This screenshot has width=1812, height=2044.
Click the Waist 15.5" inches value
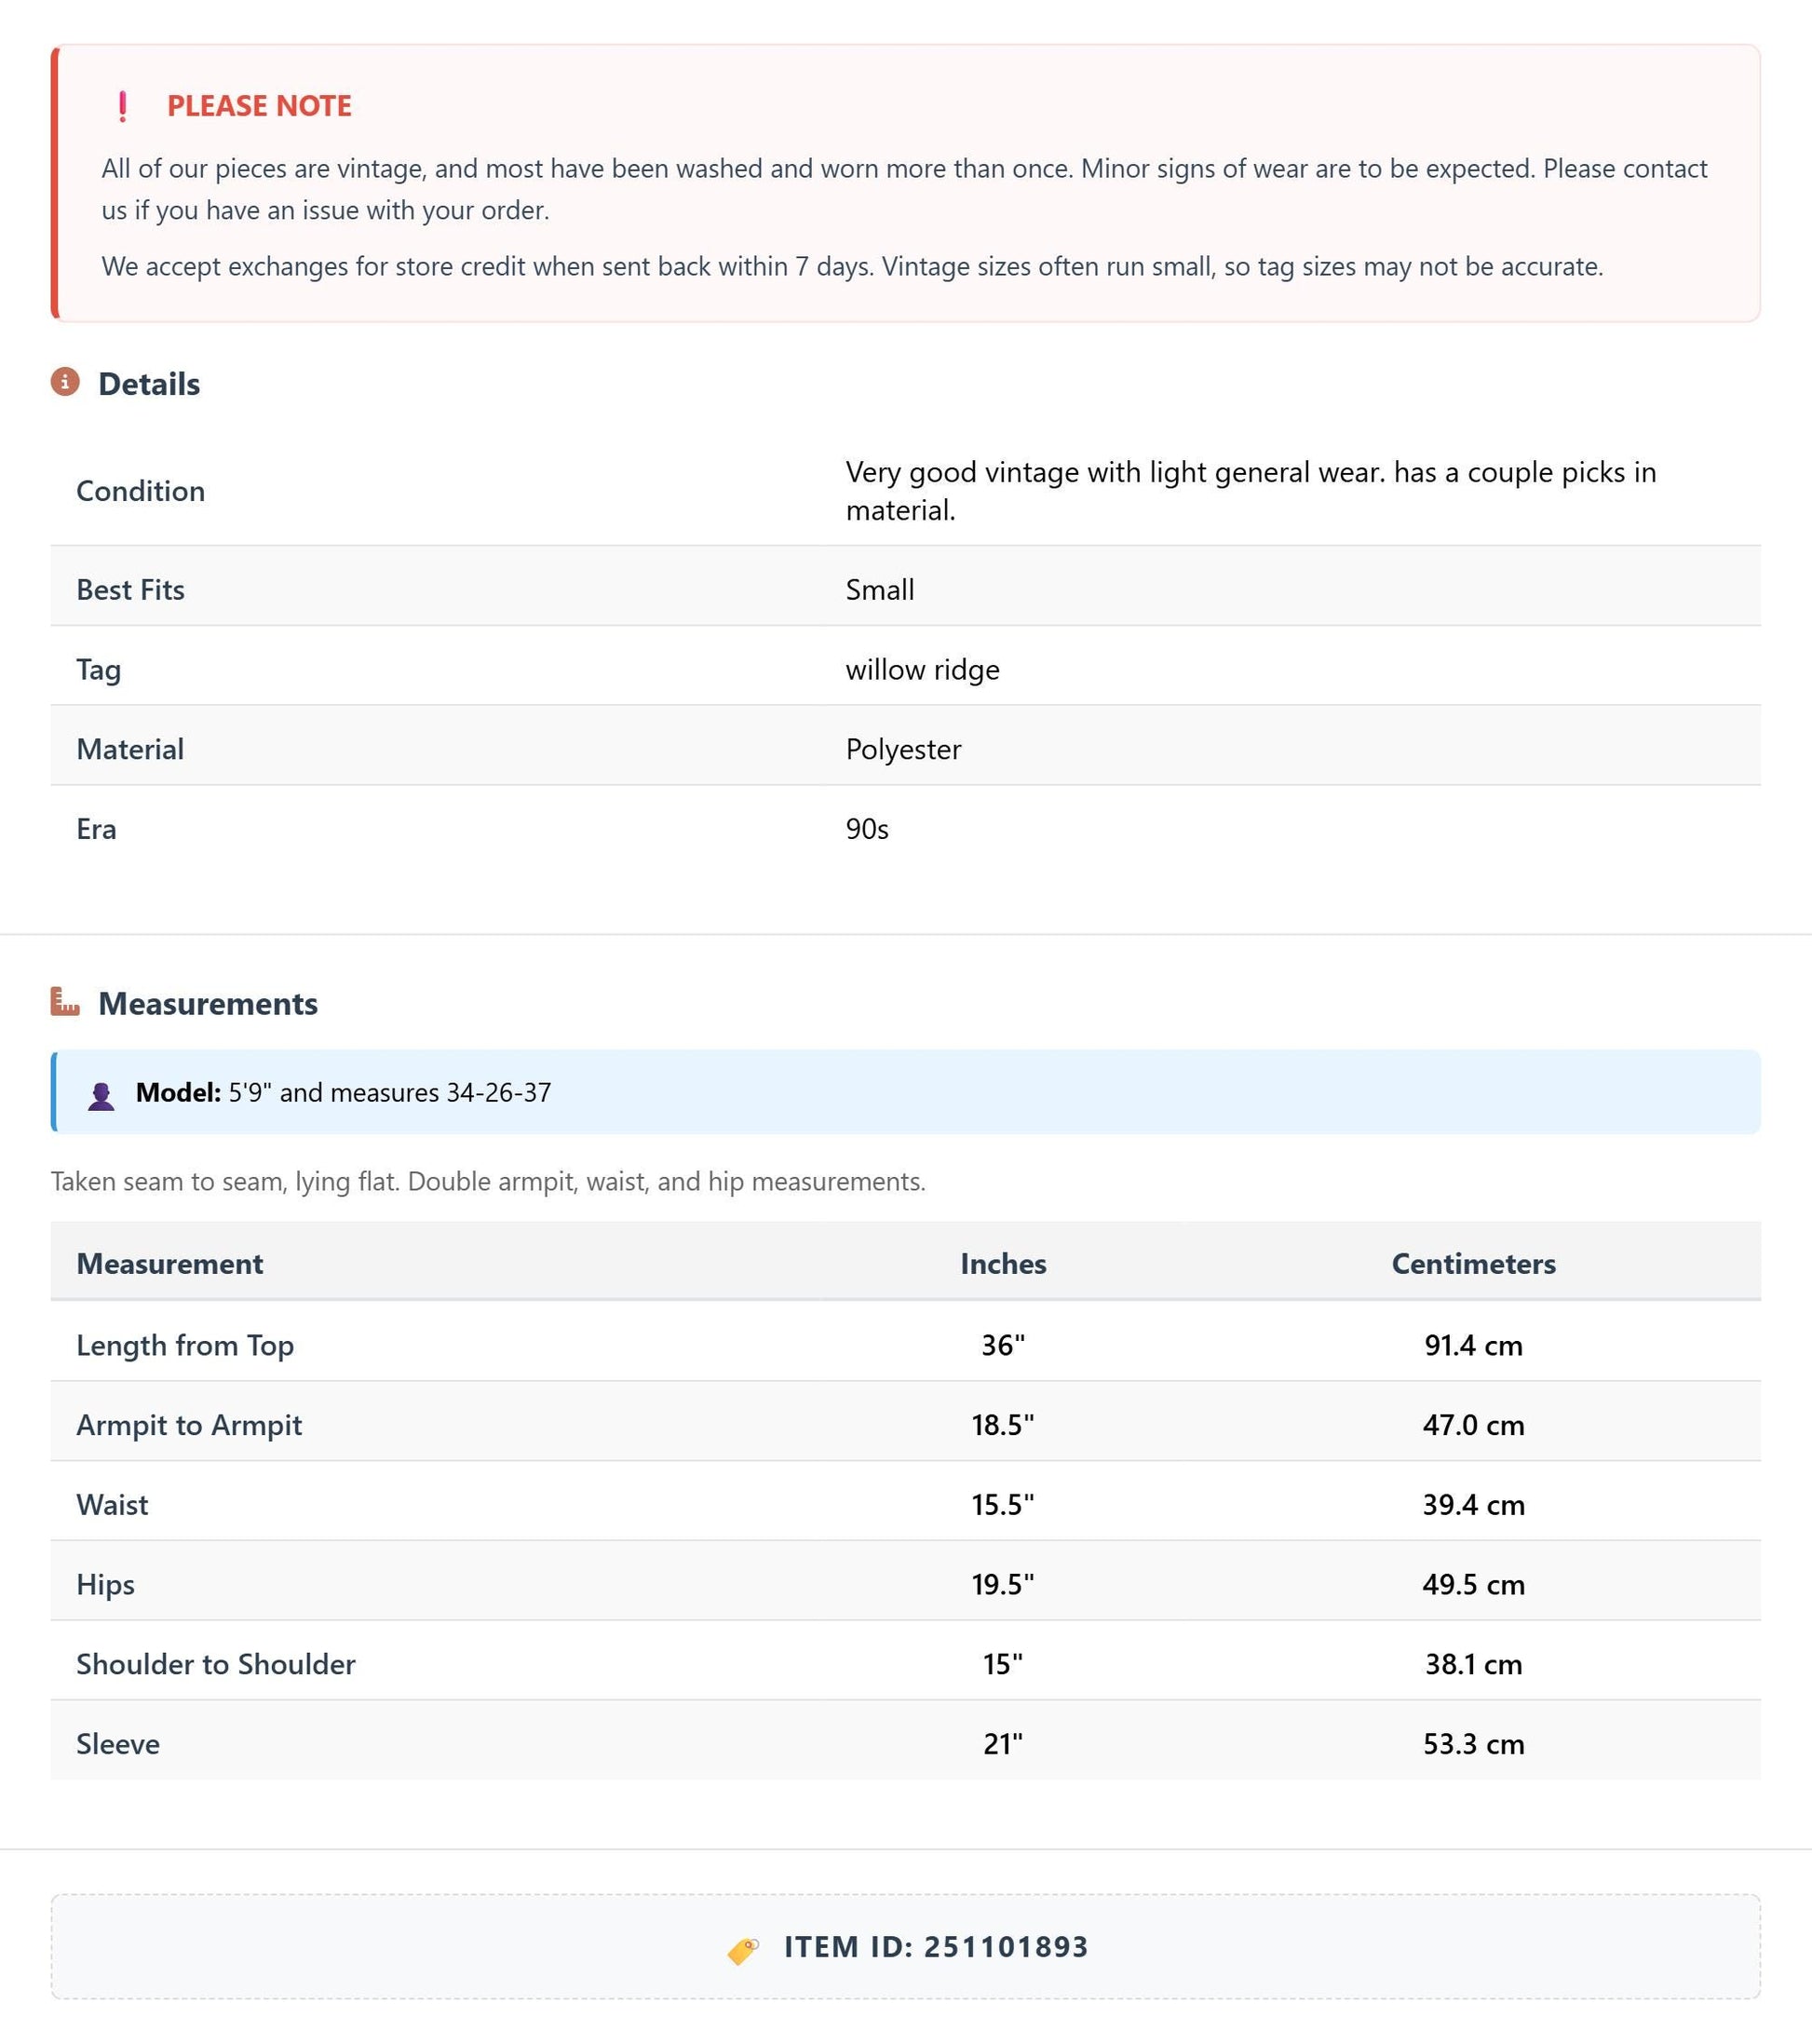point(1003,1504)
